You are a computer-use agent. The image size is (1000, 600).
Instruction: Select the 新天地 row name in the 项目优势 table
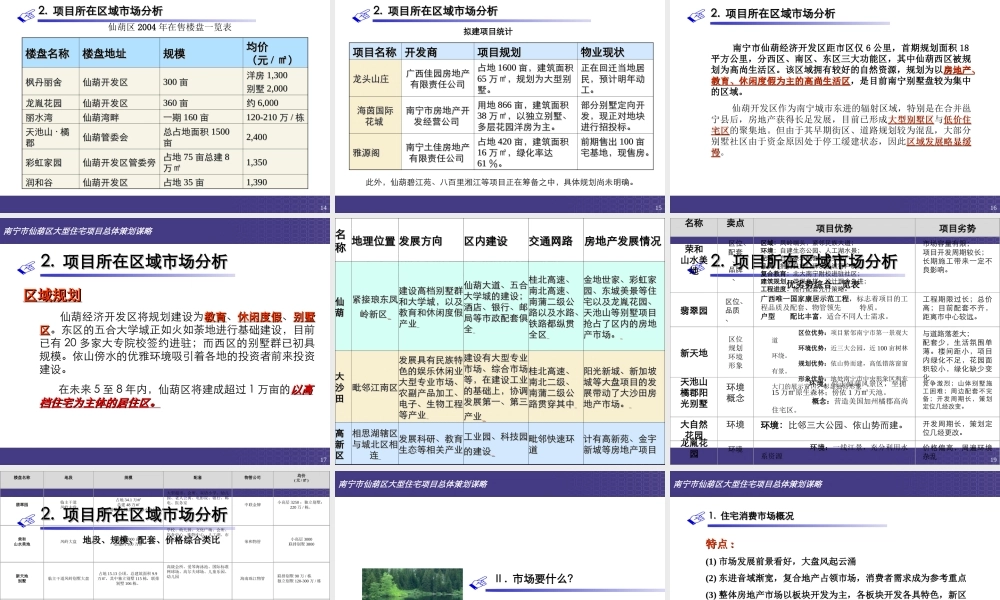click(694, 353)
